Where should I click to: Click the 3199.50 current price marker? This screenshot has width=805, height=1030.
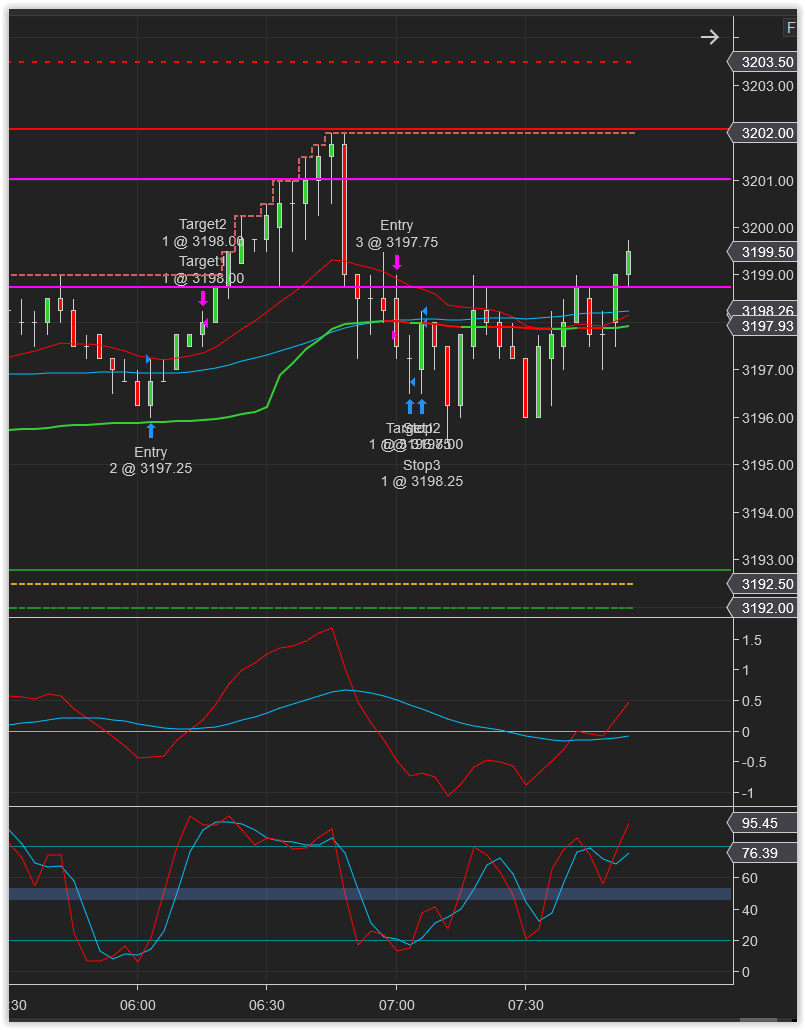pos(762,252)
